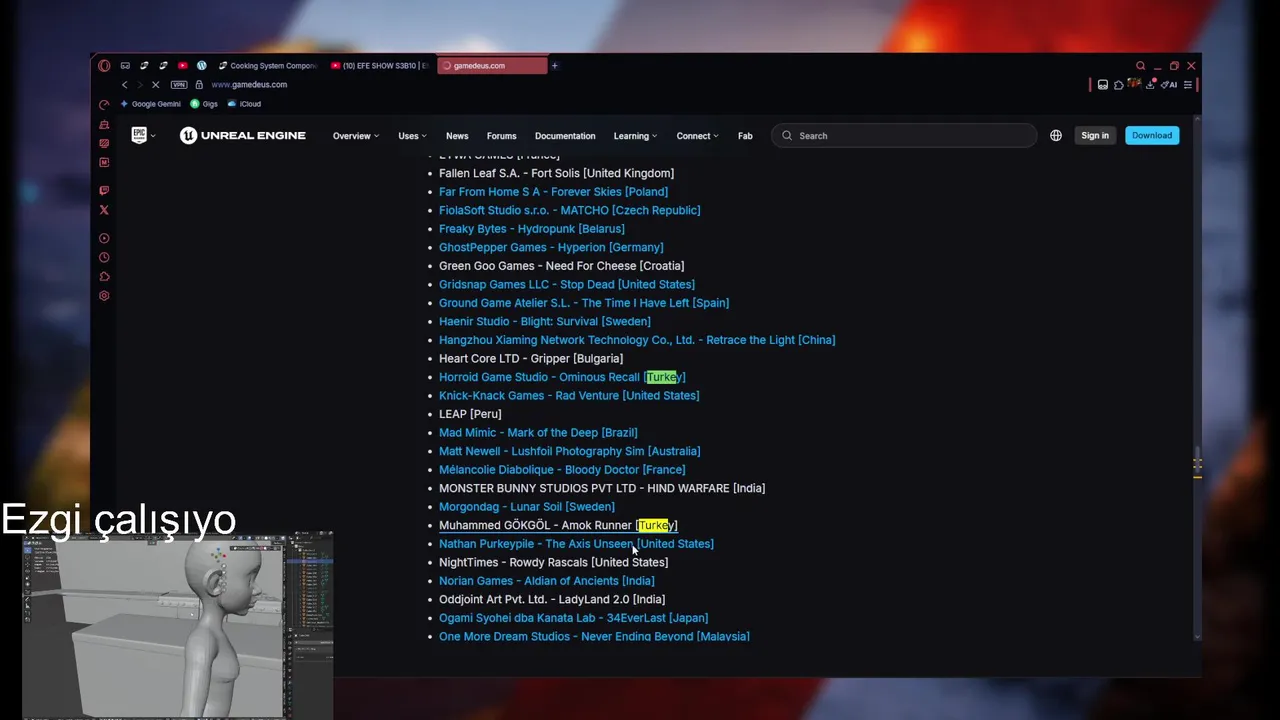Expand the Uses dropdown menu
1280x720 pixels.
(x=412, y=136)
